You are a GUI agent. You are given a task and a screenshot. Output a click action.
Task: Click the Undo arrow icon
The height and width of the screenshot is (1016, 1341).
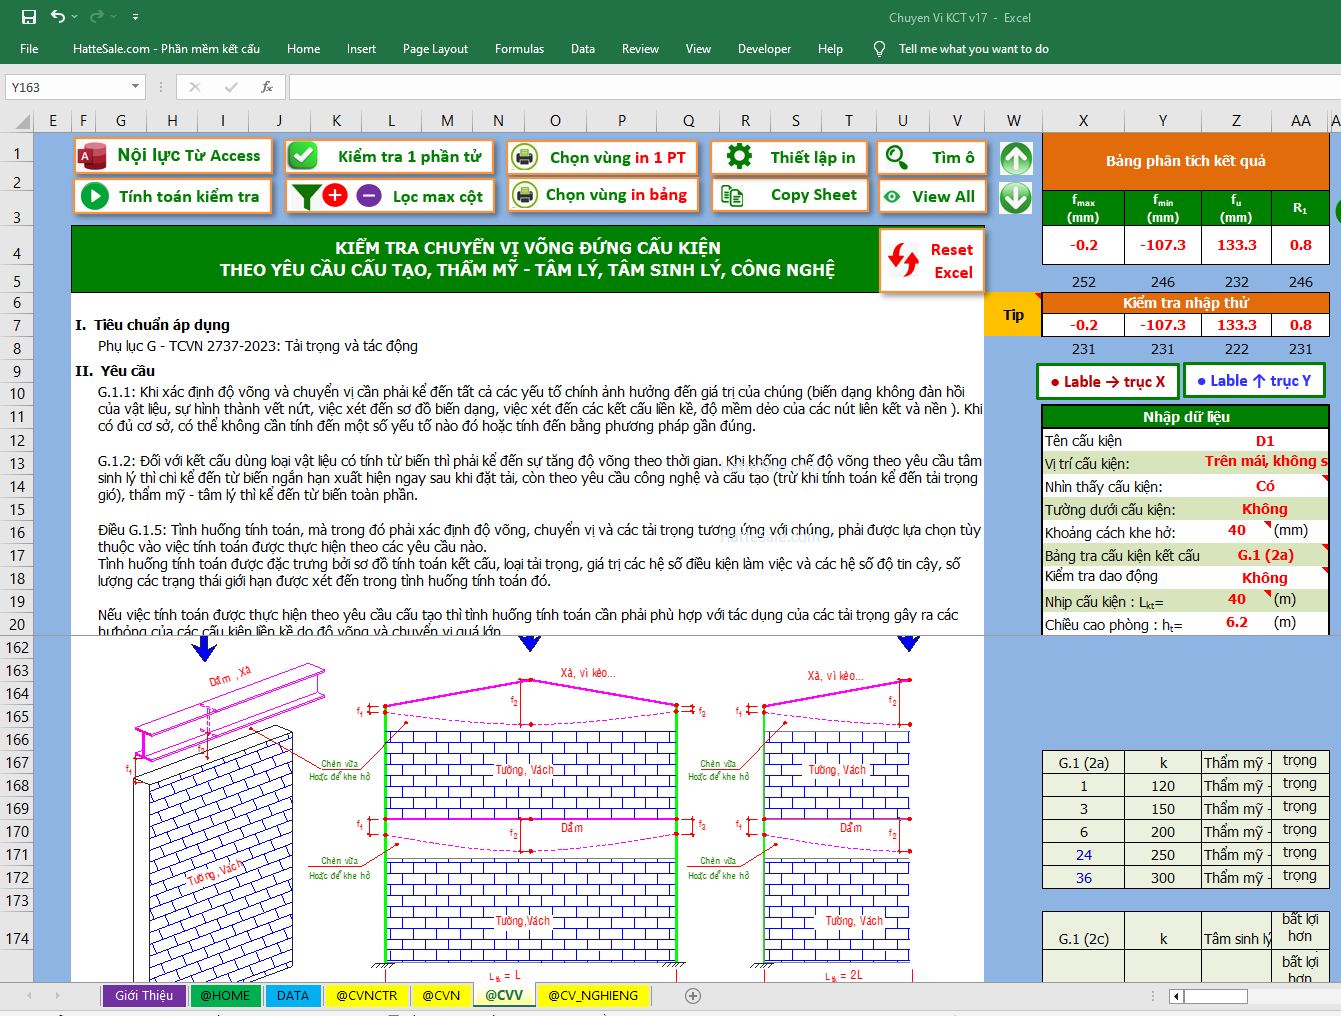coord(58,16)
